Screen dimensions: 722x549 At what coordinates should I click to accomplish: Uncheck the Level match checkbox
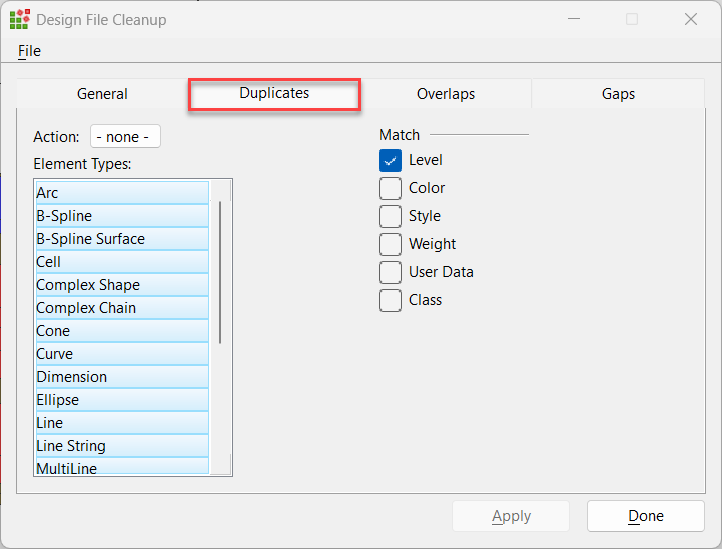point(390,160)
